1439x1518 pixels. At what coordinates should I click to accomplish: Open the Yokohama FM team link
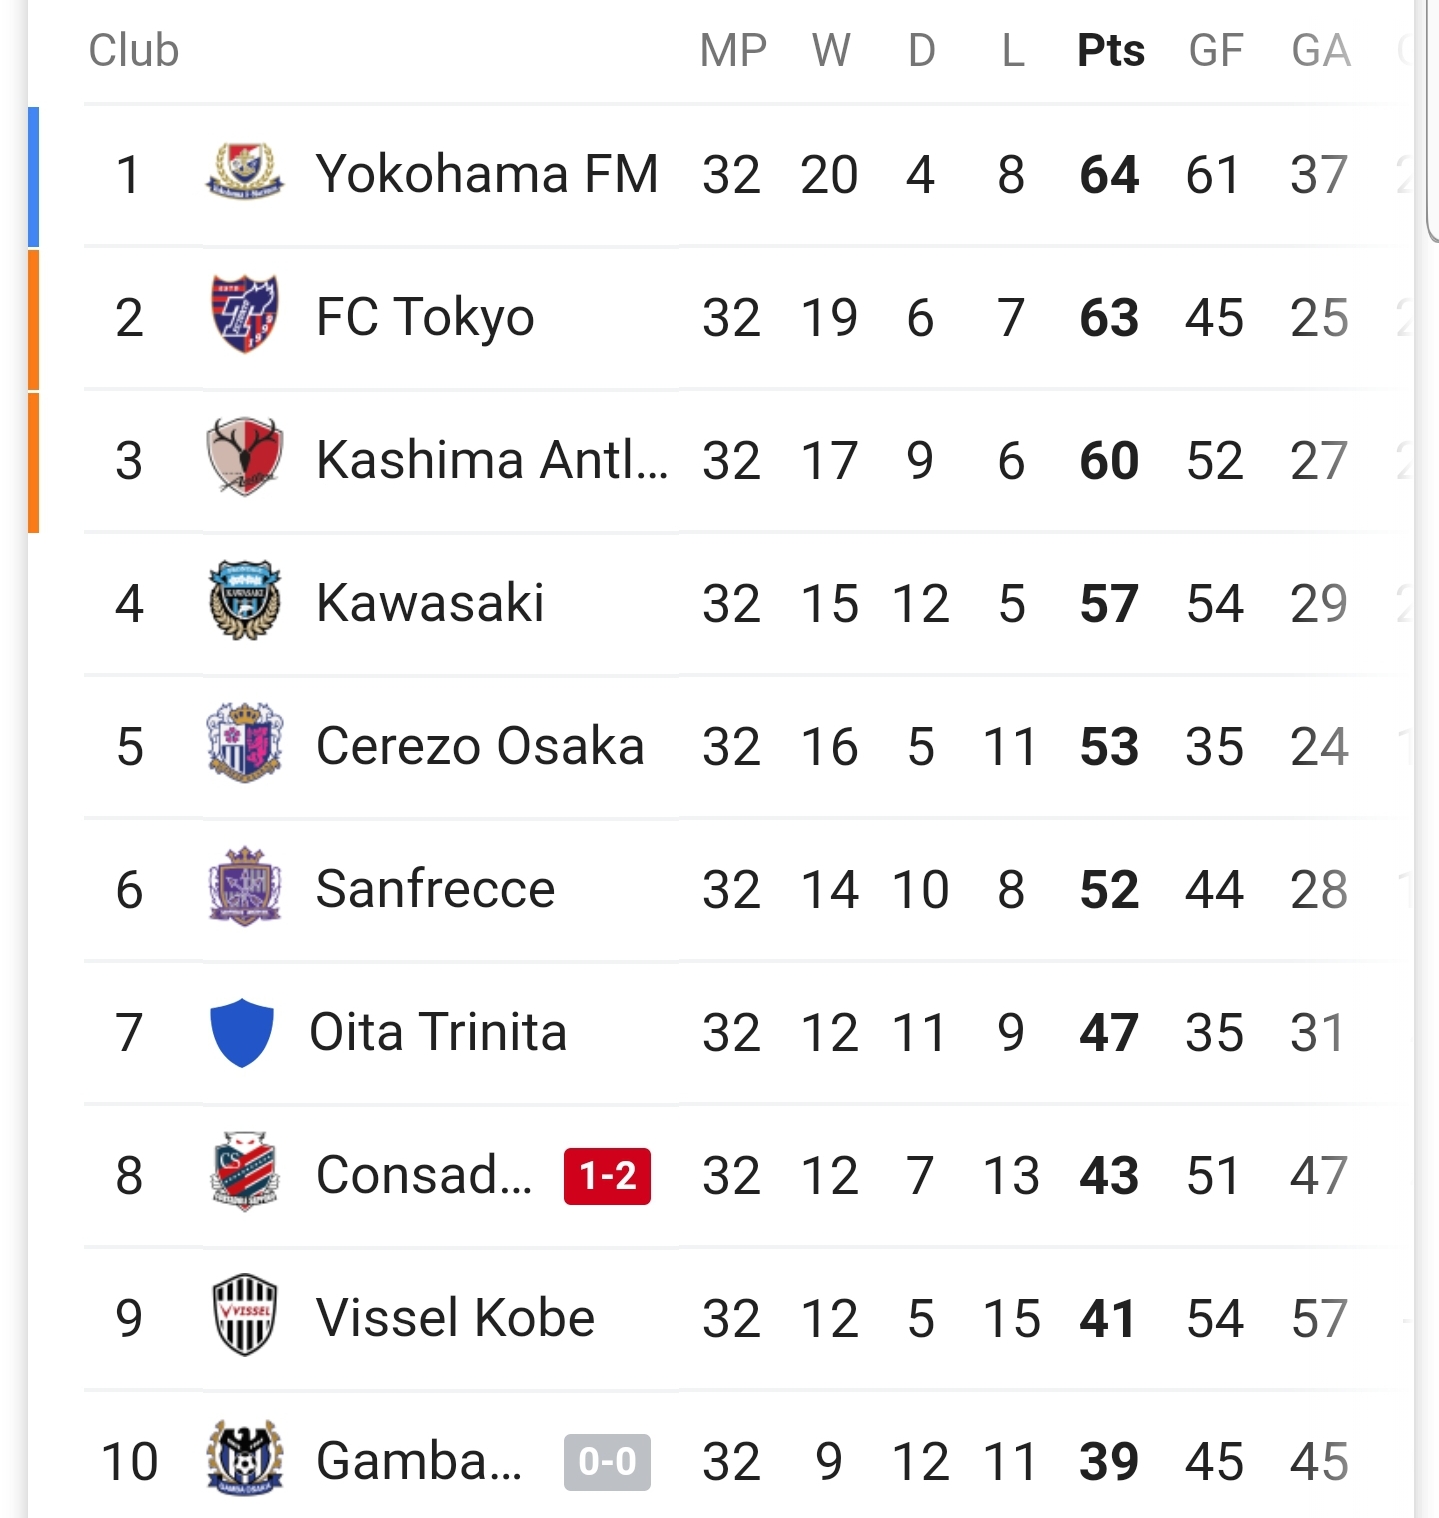click(487, 174)
